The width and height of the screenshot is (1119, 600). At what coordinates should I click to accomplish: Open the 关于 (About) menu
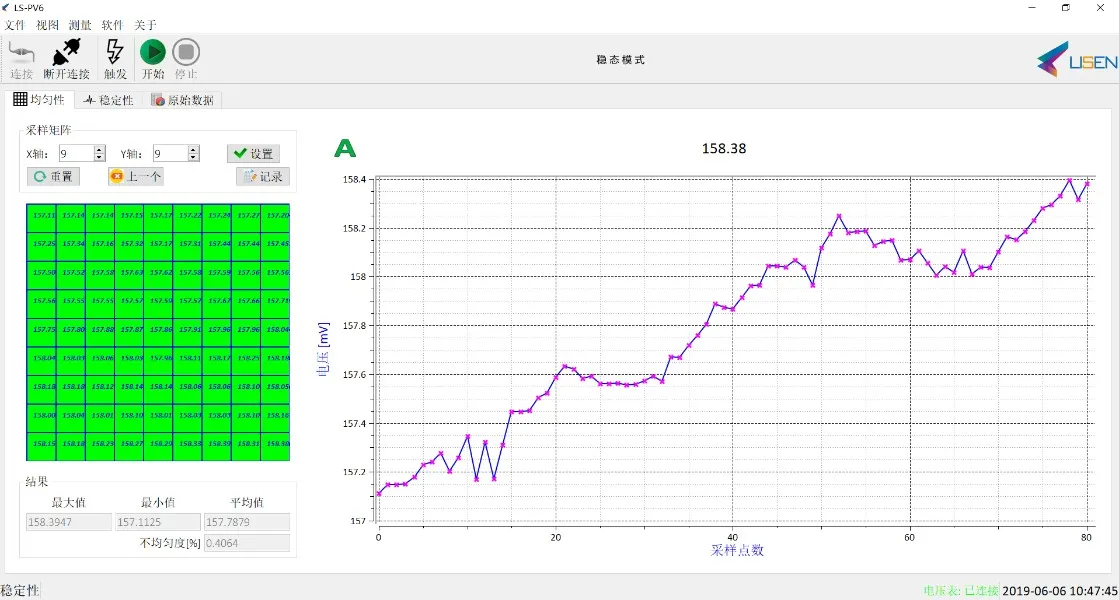pyautogui.click(x=145, y=25)
